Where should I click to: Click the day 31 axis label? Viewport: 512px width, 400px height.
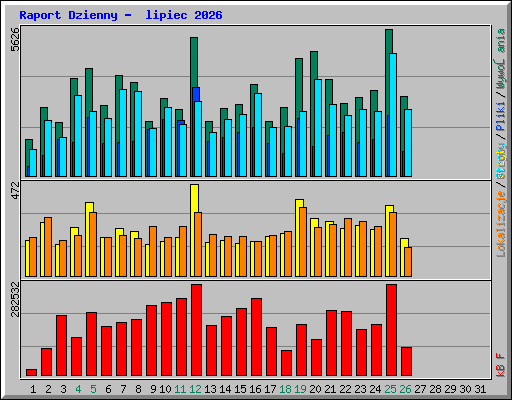(x=480, y=389)
